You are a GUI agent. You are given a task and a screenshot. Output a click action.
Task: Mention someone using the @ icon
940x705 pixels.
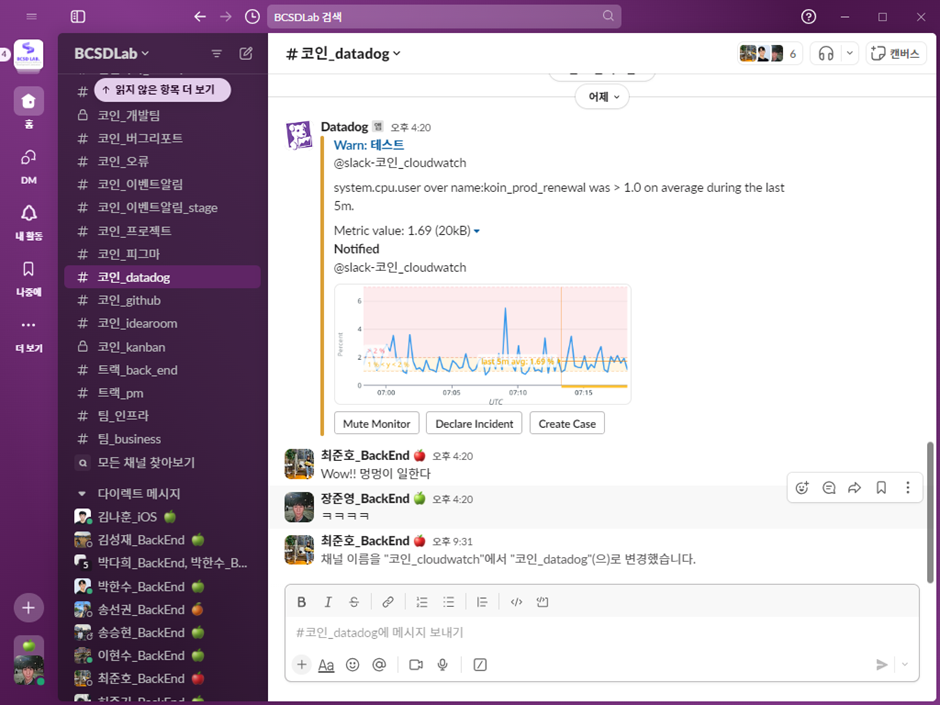(379, 664)
